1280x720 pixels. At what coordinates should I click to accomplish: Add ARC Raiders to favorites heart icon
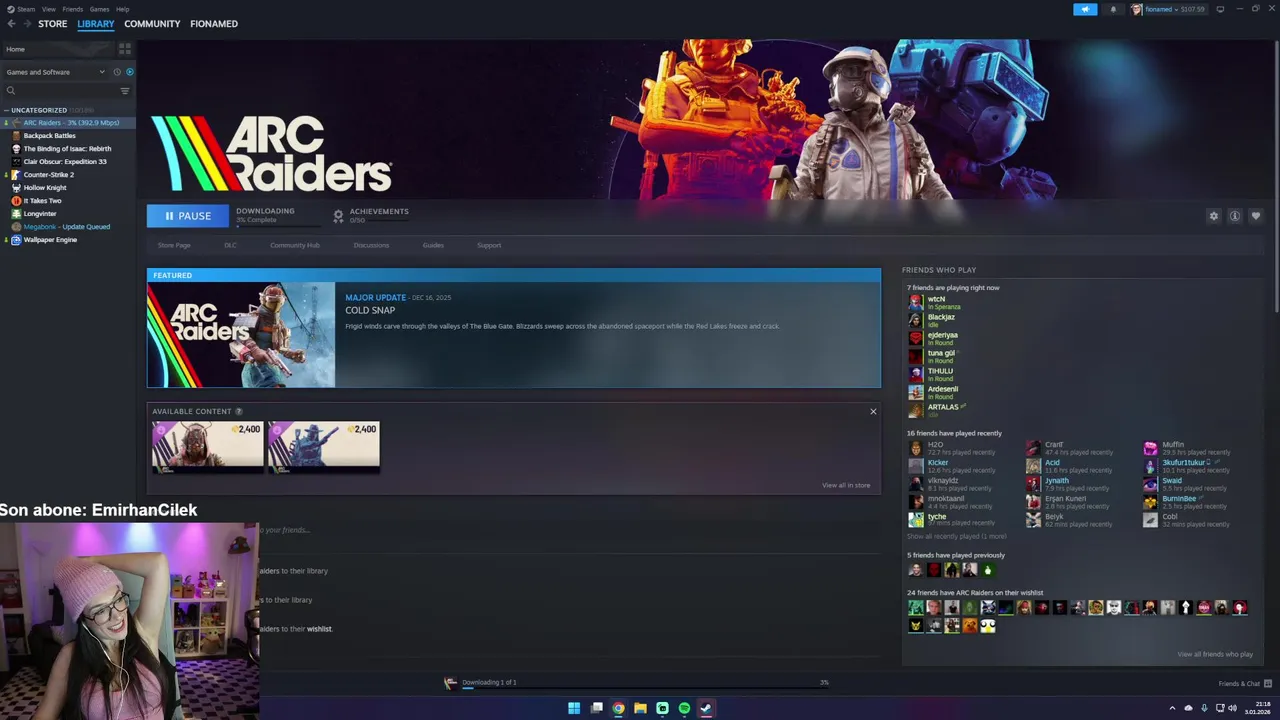coord(1256,216)
